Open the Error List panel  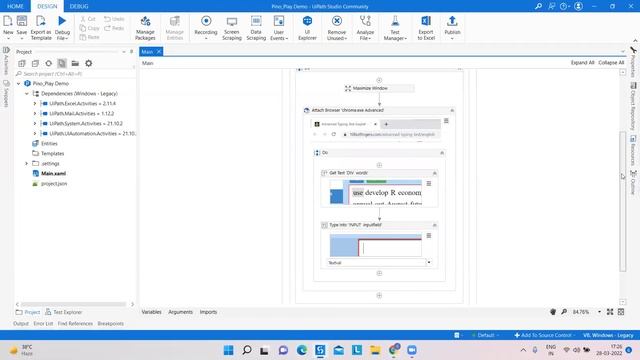point(43,323)
